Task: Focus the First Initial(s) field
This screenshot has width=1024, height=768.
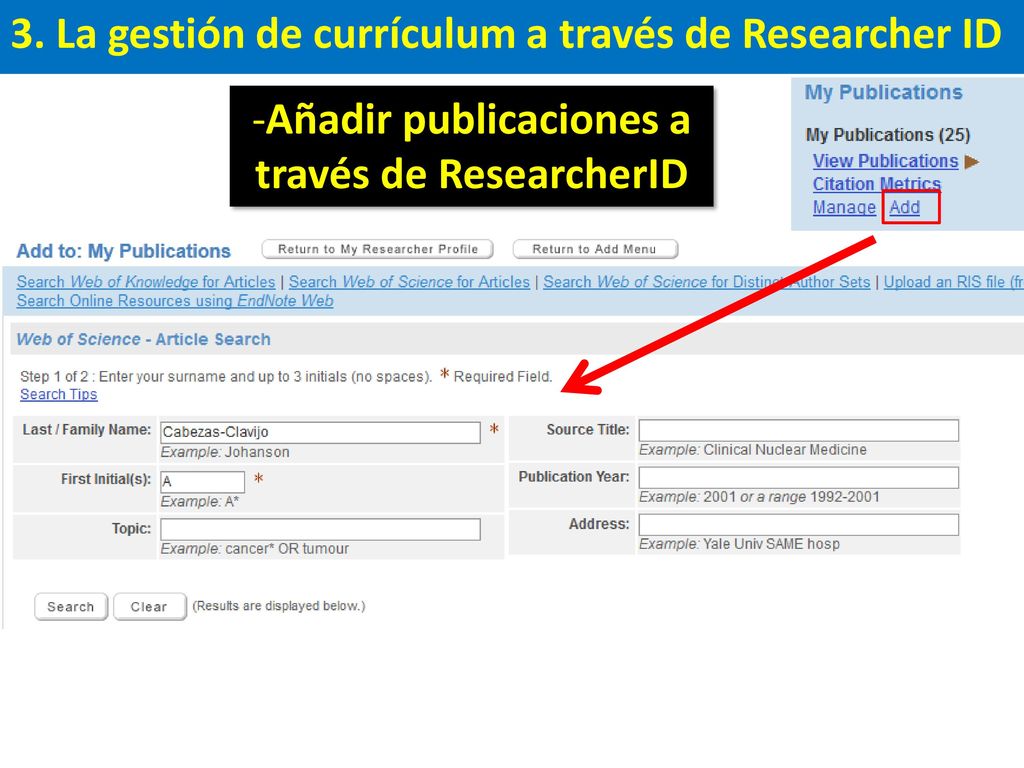Action: point(202,482)
